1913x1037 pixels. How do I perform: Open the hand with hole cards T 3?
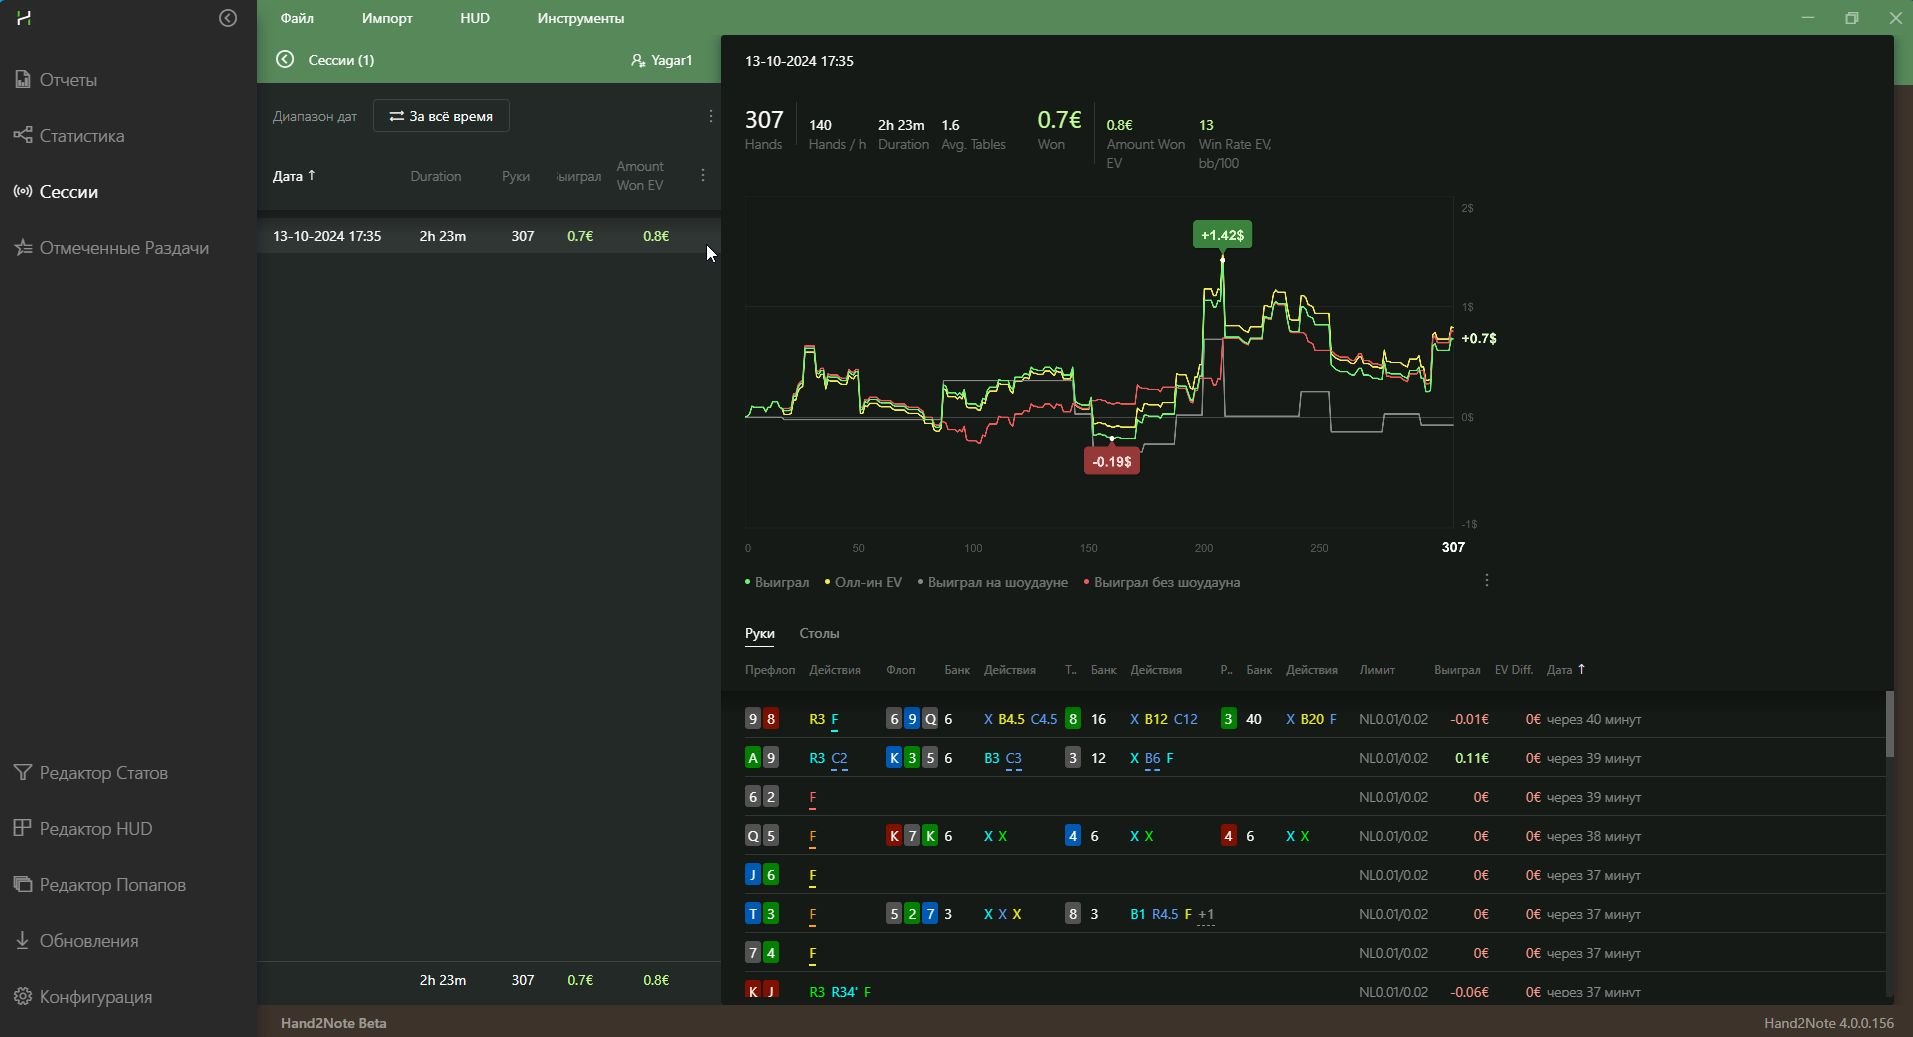(1314, 914)
